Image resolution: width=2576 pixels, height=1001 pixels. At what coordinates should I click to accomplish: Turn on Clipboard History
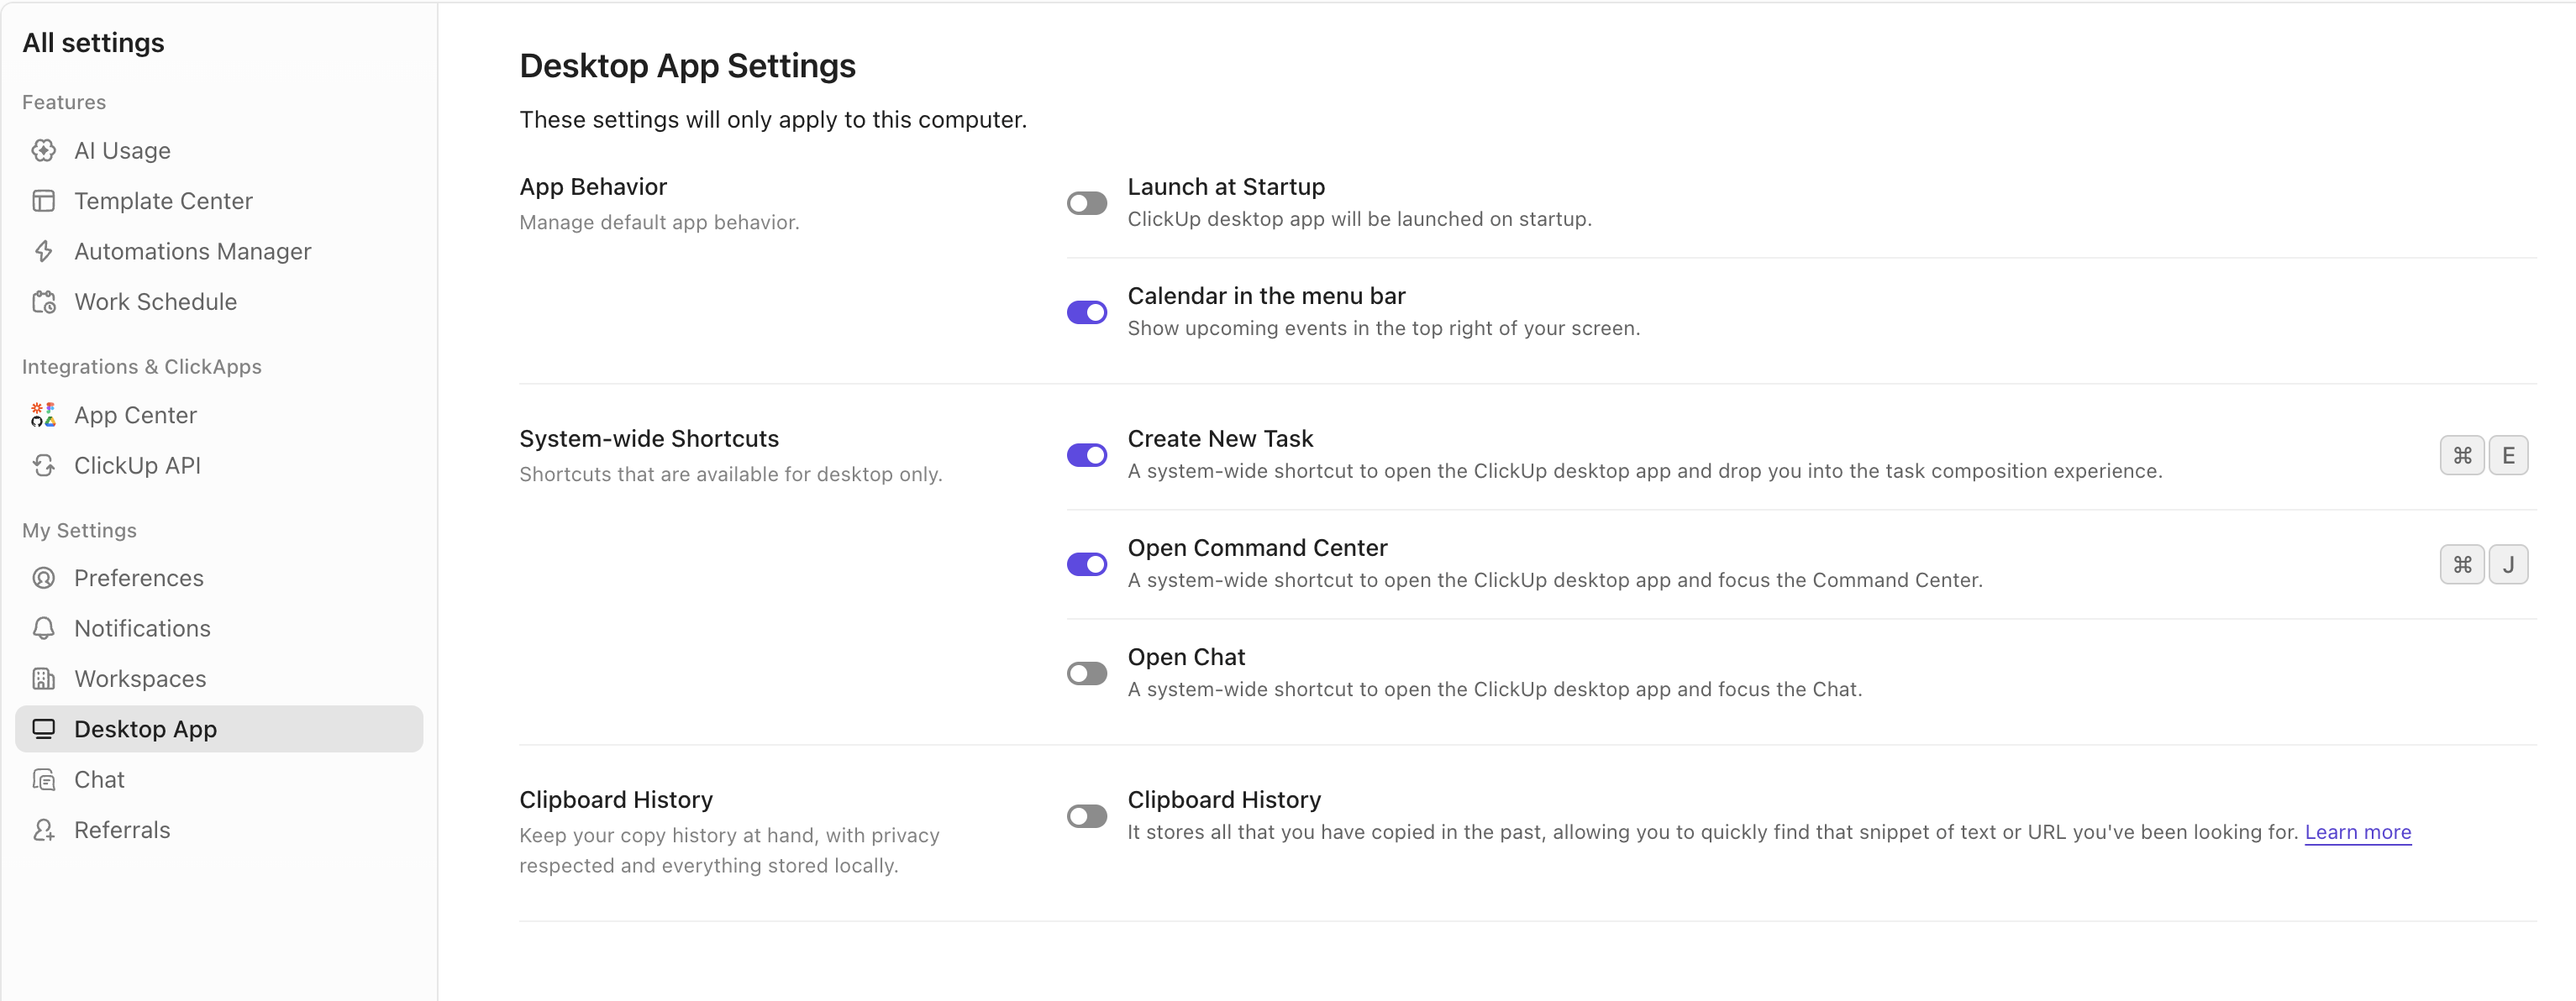tap(1086, 816)
